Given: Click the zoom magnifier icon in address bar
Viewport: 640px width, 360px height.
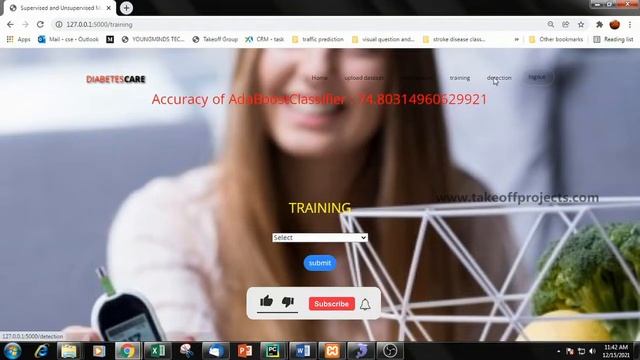Looking at the screenshot, I should (551, 24).
